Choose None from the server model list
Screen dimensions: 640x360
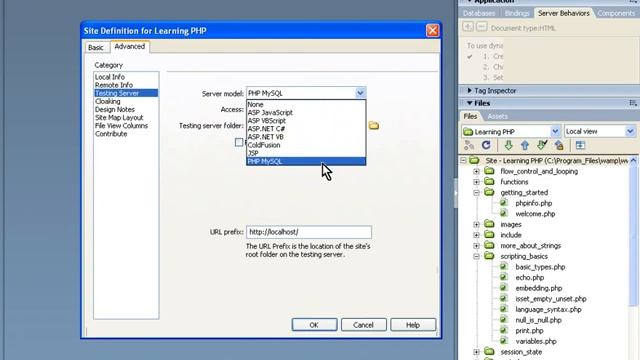tap(306, 104)
